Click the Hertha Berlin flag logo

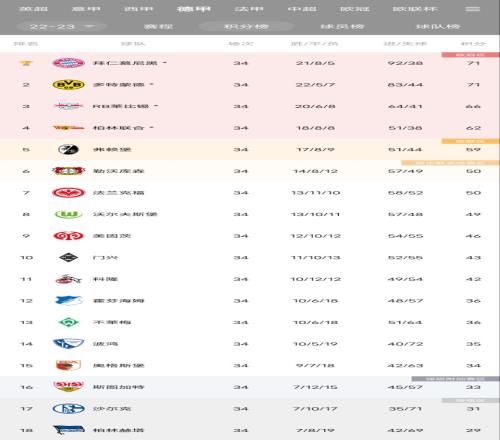(x=68, y=430)
